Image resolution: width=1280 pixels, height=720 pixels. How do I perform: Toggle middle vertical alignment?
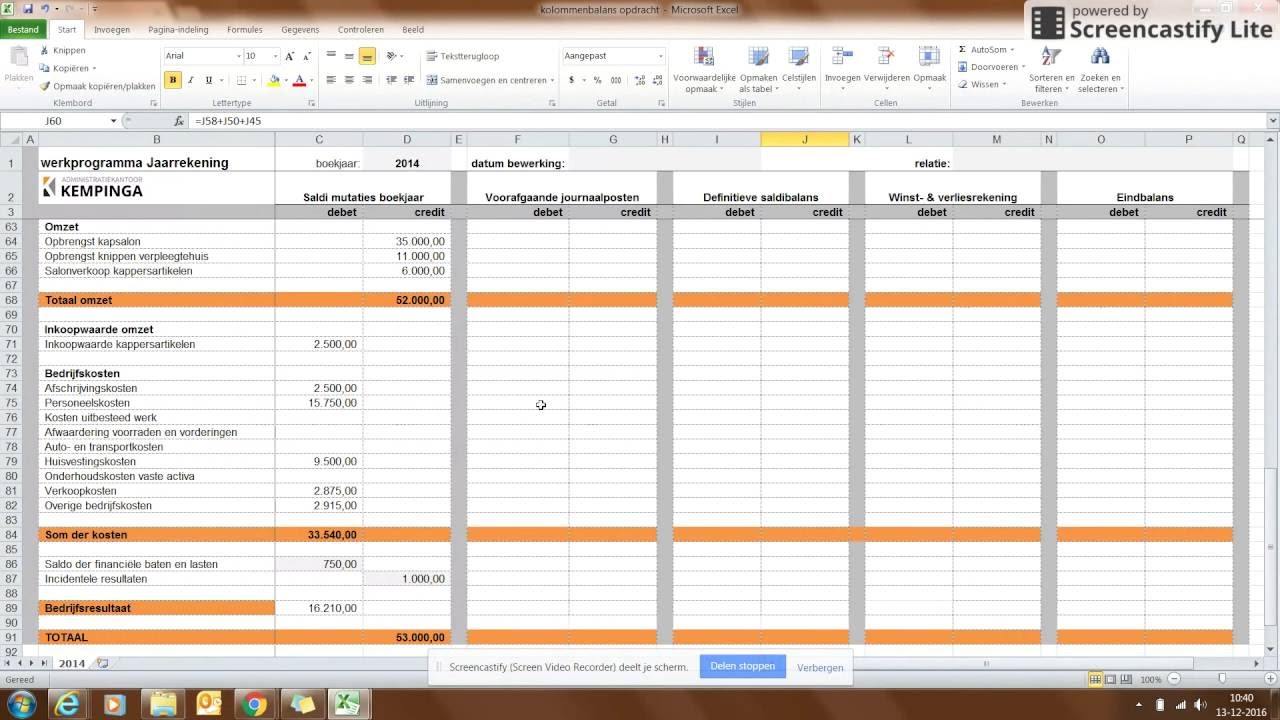click(x=349, y=56)
